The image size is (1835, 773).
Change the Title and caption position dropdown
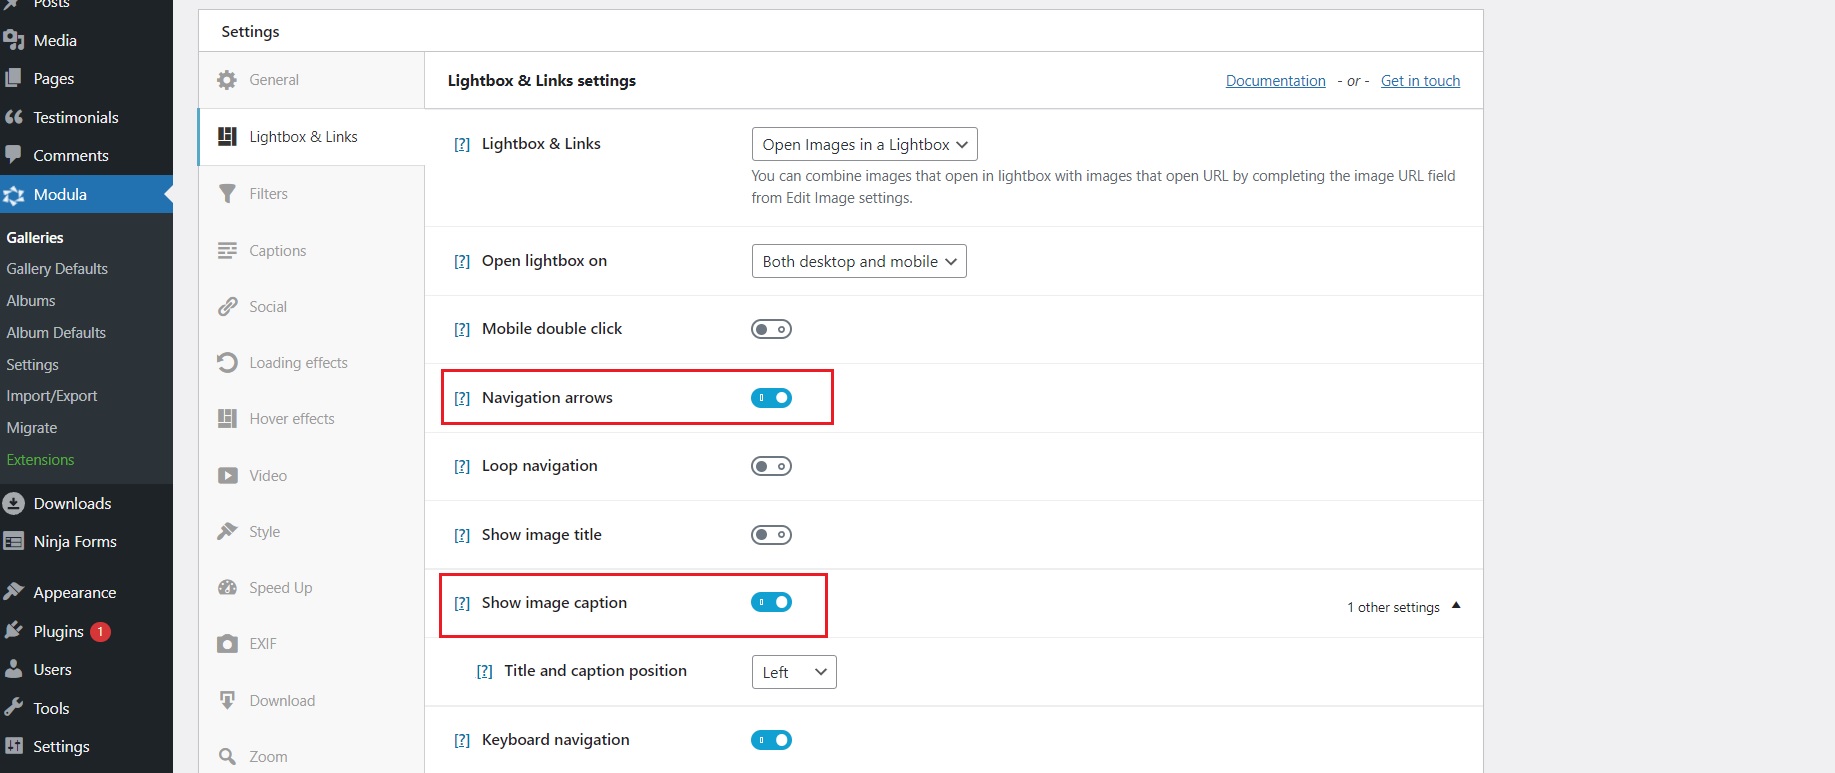[x=793, y=671]
